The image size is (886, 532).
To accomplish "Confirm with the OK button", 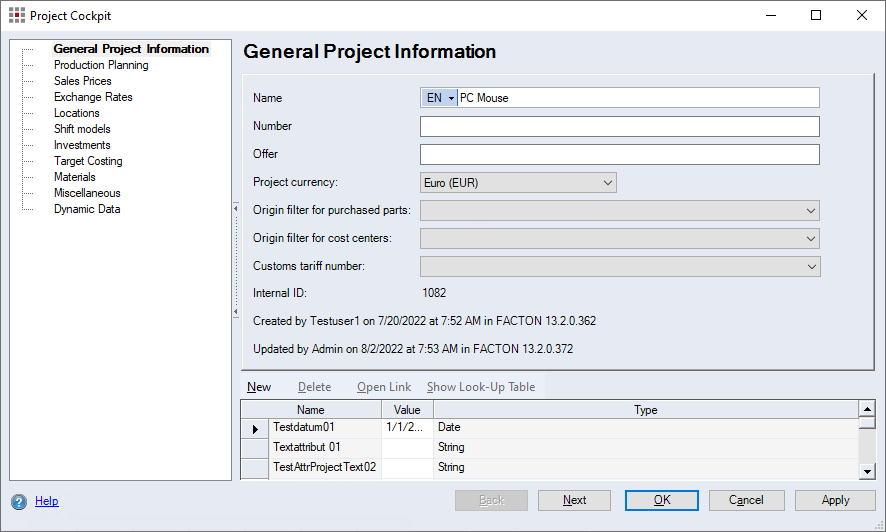I will tap(662, 500).
